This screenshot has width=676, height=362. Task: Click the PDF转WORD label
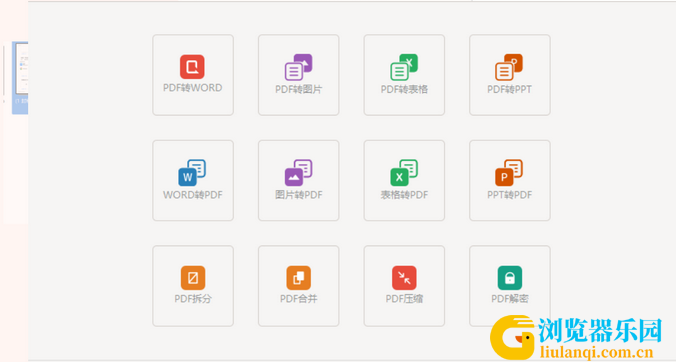coord(193,88)
